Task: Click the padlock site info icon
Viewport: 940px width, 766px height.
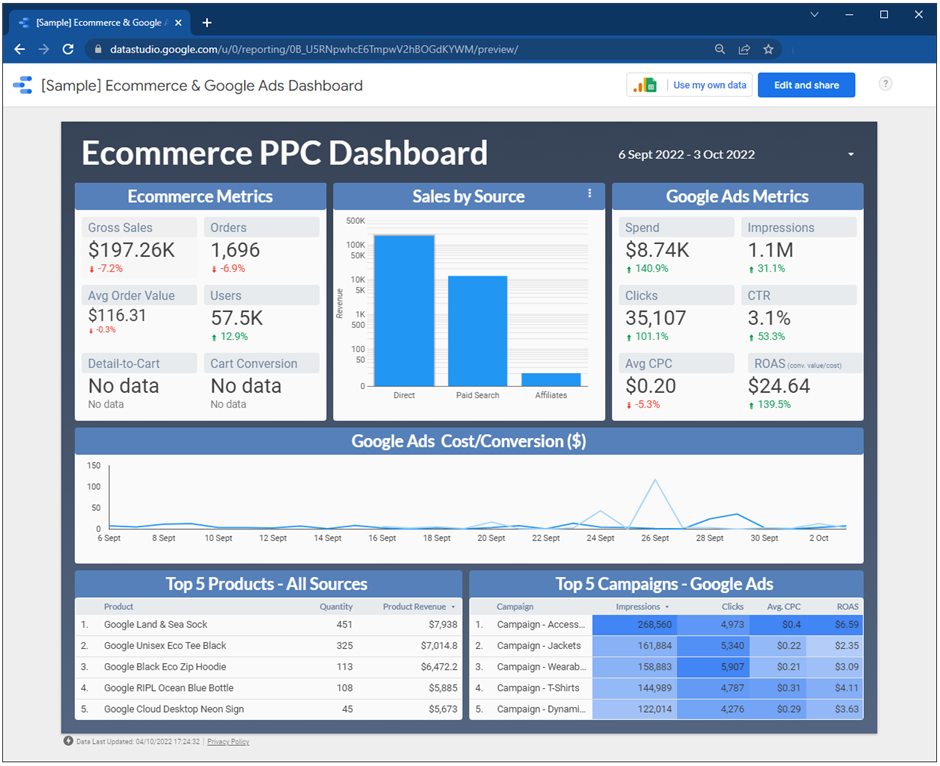Action: (98, 49)
